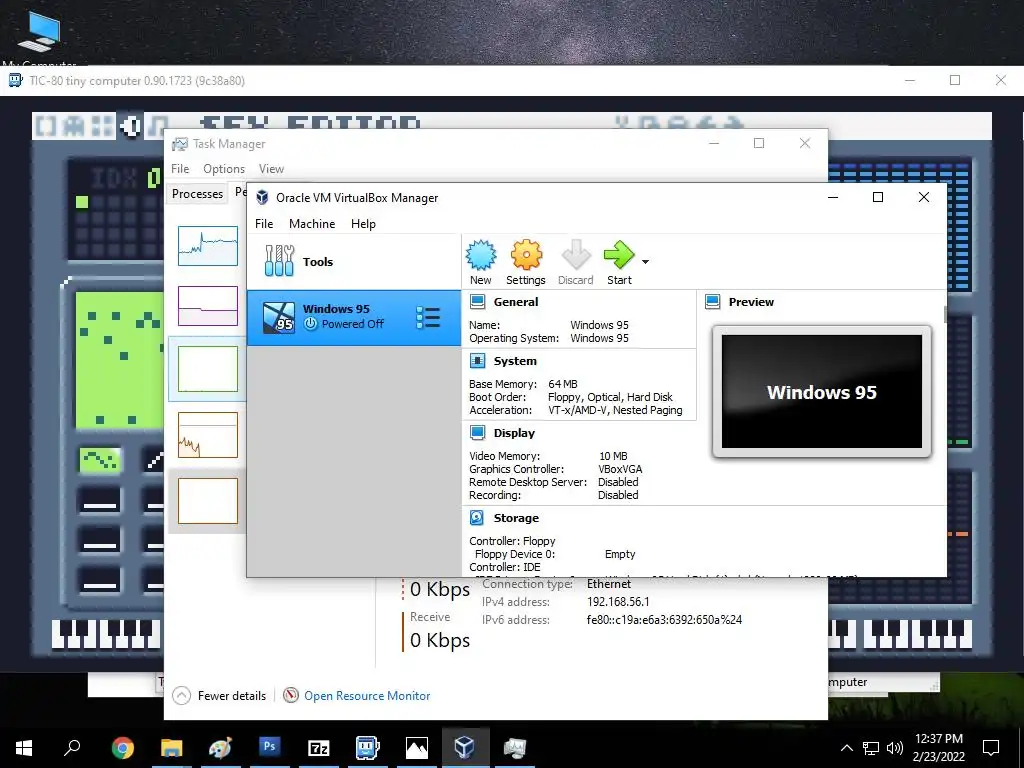Open the notification center icon
Viewport: 1024px width, 768px height.
click(x=991, y=748)
